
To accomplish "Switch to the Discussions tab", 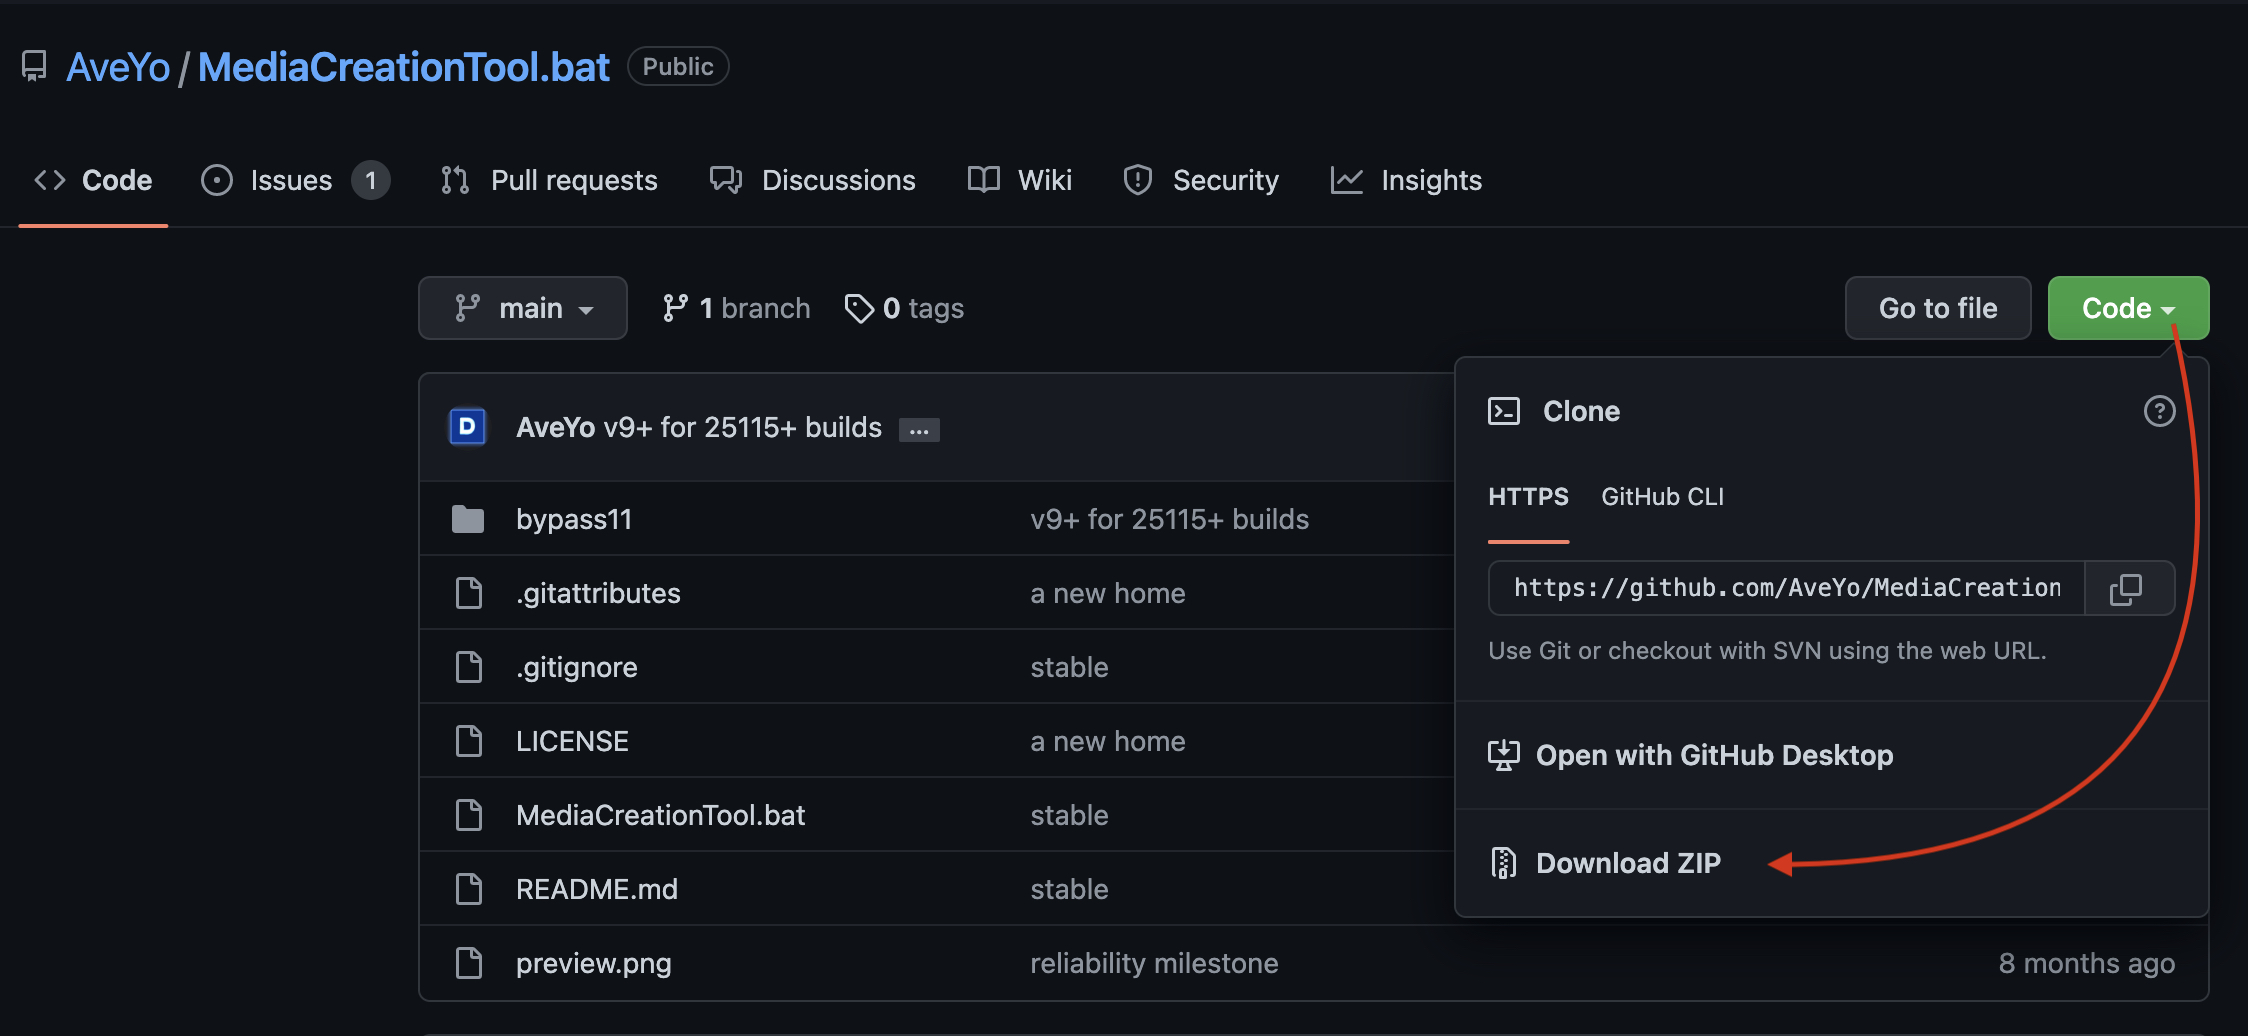I will click(812, 180).
